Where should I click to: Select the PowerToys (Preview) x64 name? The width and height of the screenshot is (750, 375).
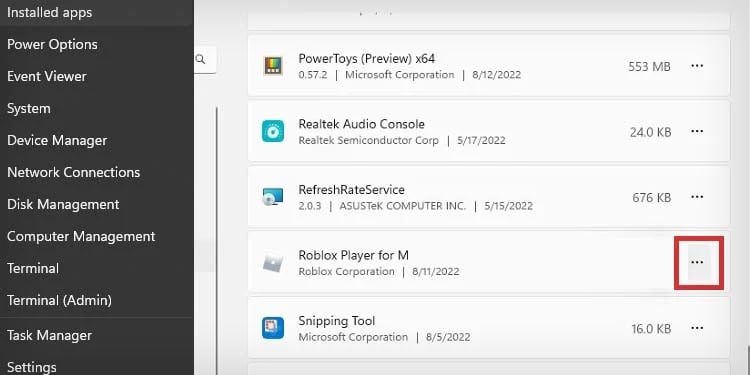point(366,58)
